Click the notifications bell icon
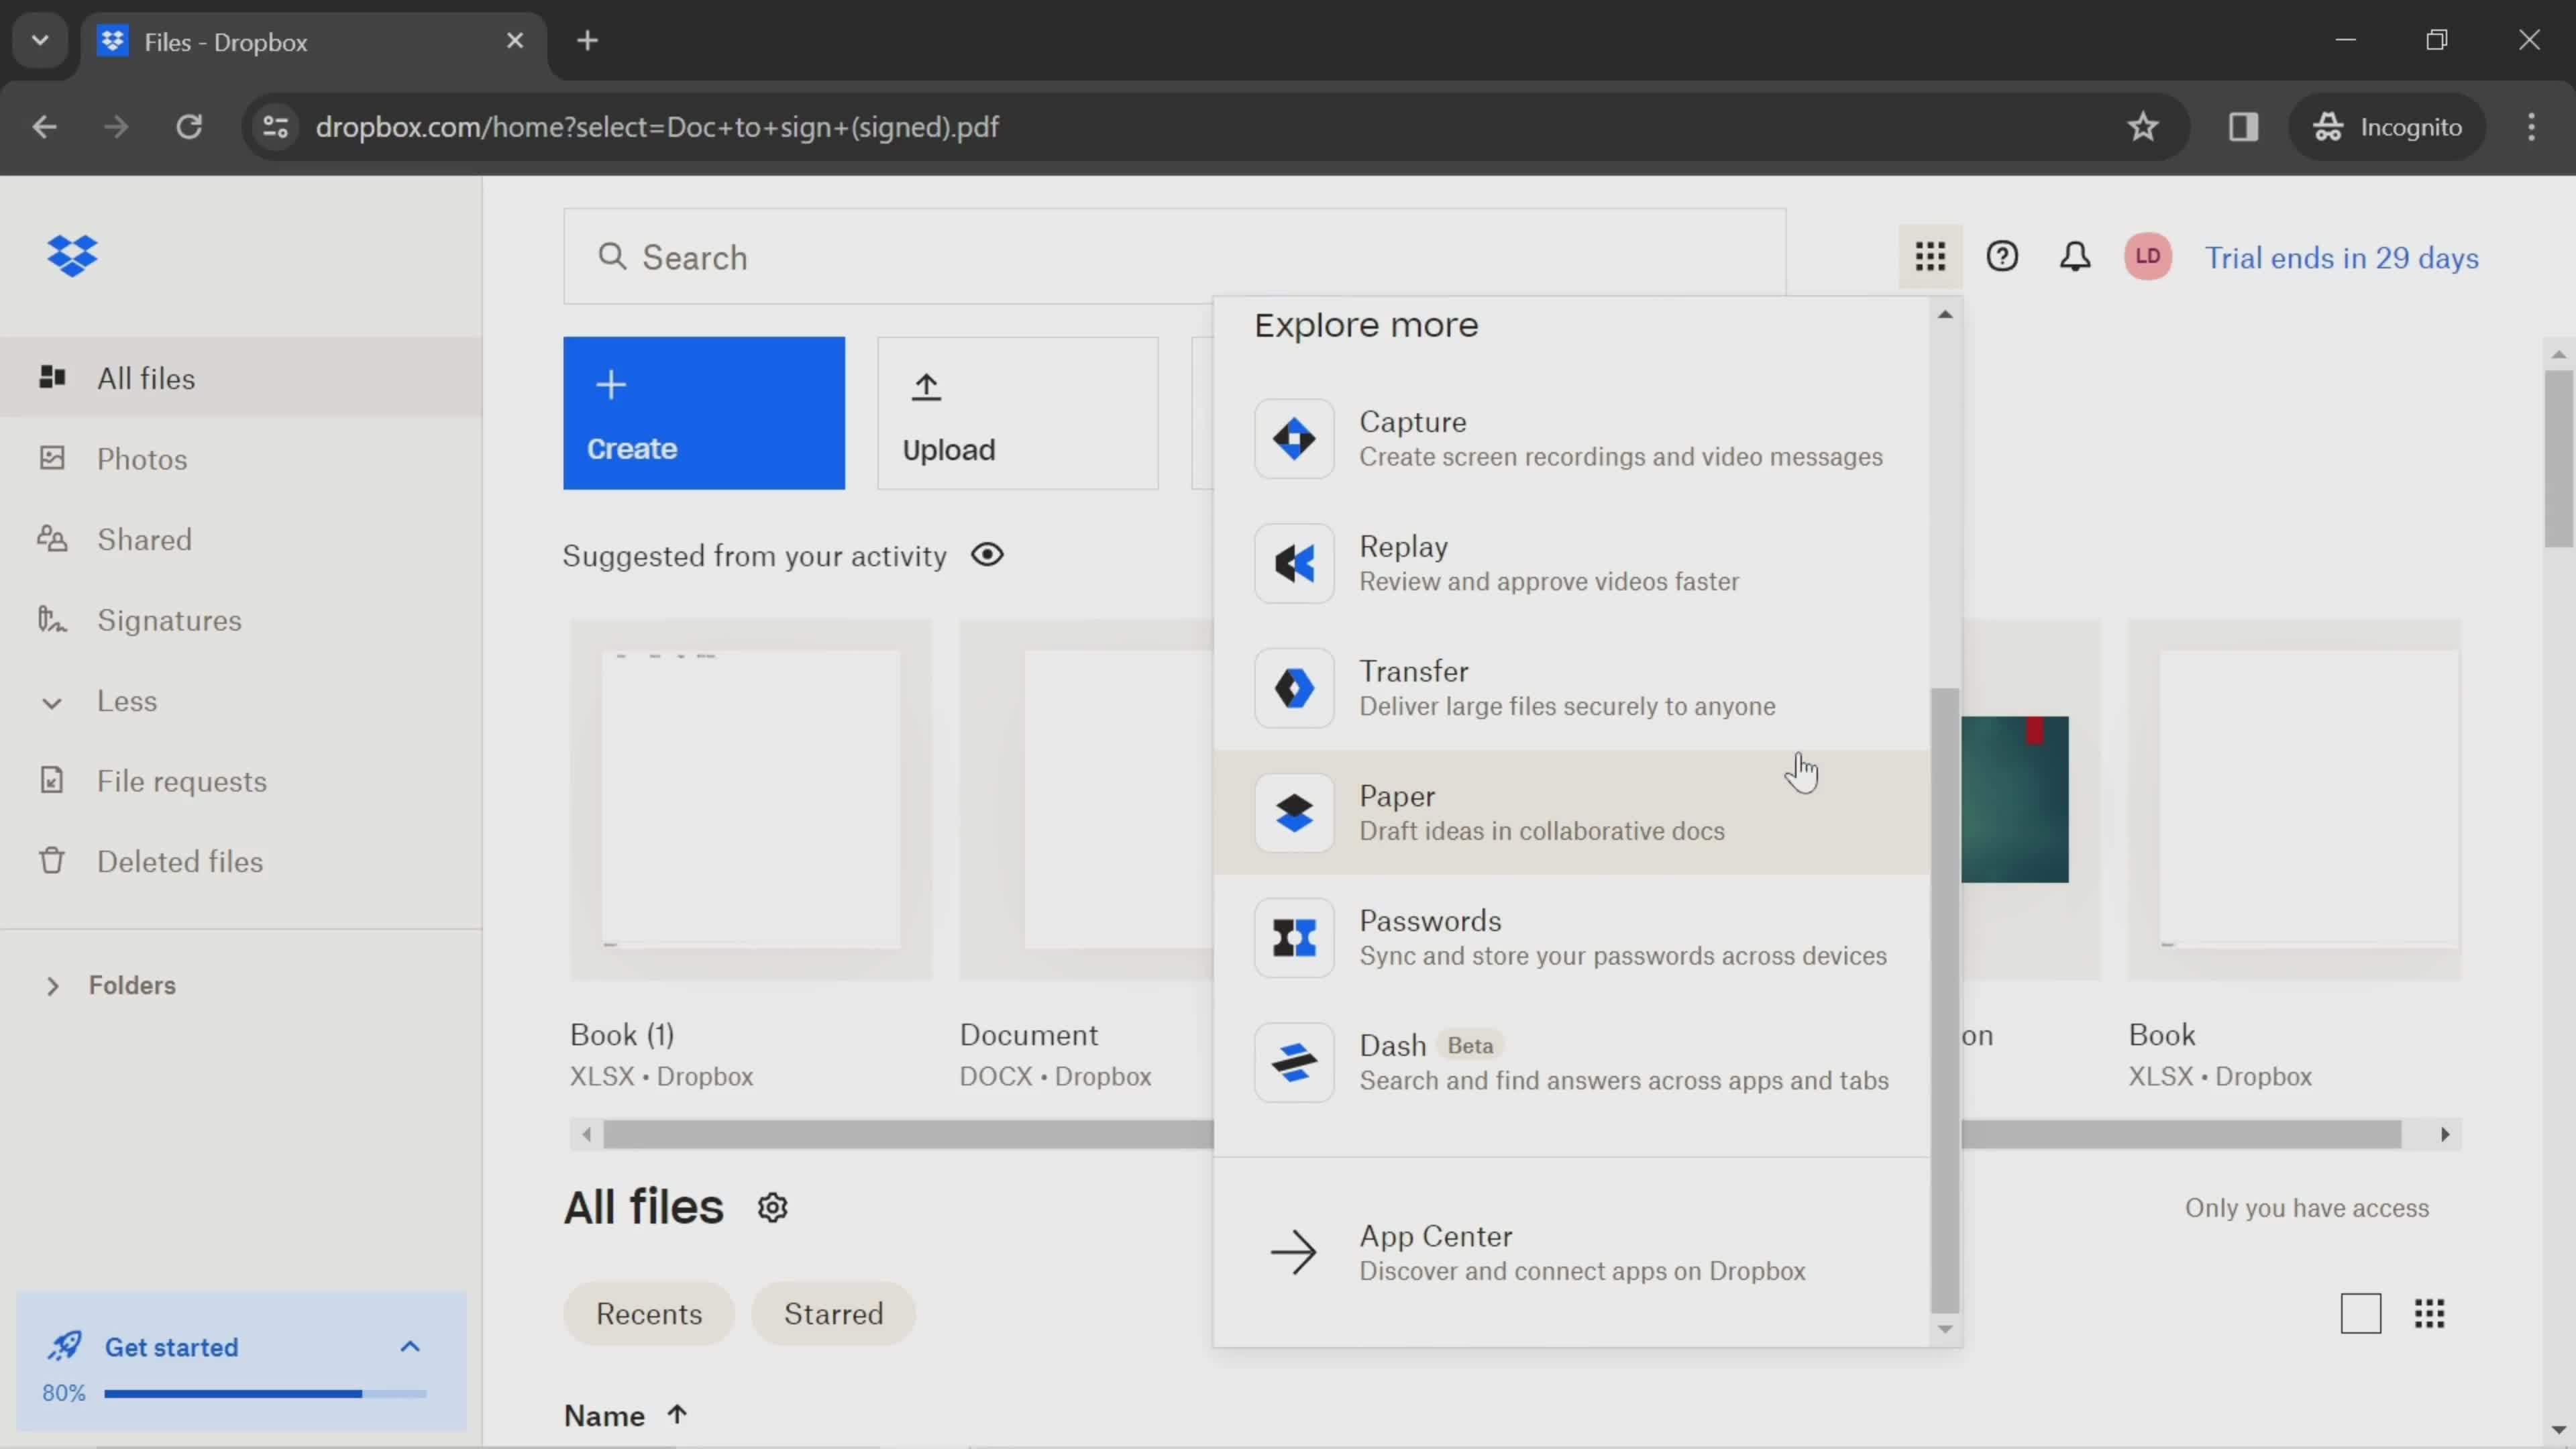The height and width of the screenshot is (1449, 2576). 2076,256
